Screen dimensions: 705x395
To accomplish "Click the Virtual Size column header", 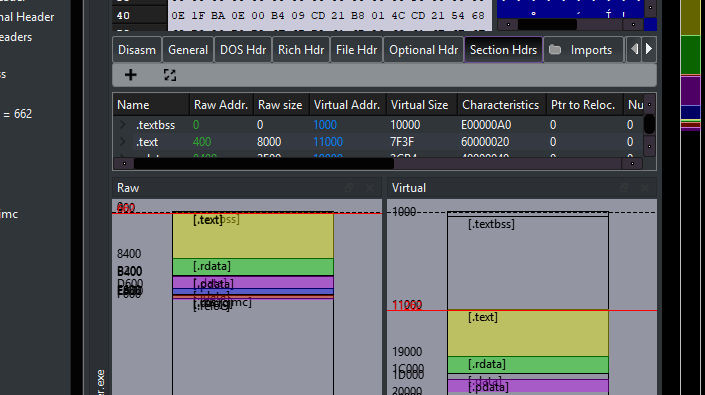I will (421, 105).
